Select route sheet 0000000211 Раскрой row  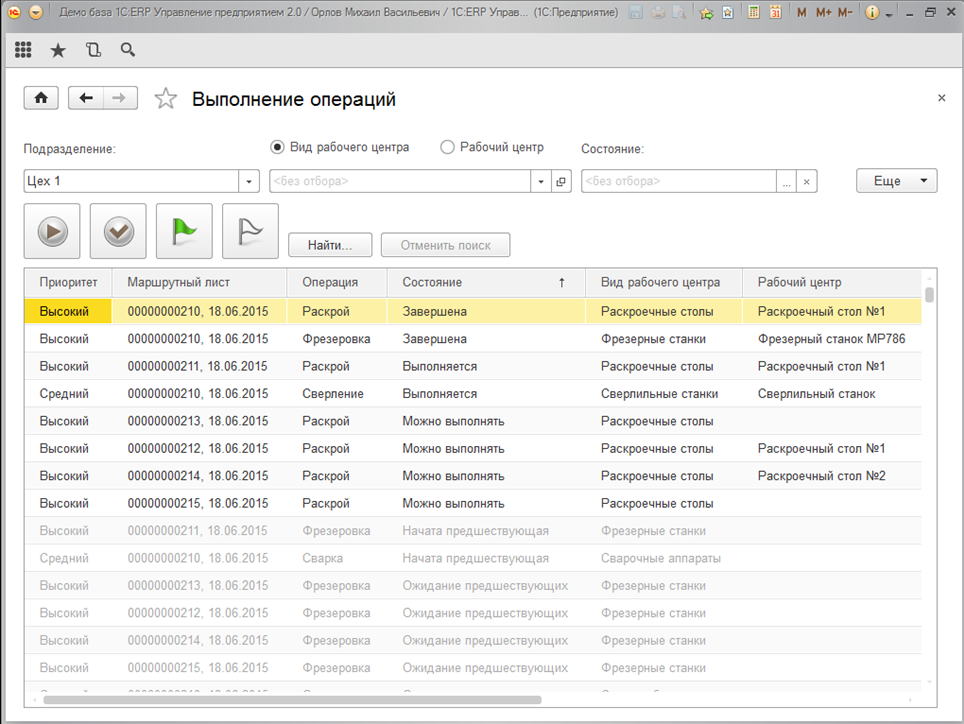point(473,366)
